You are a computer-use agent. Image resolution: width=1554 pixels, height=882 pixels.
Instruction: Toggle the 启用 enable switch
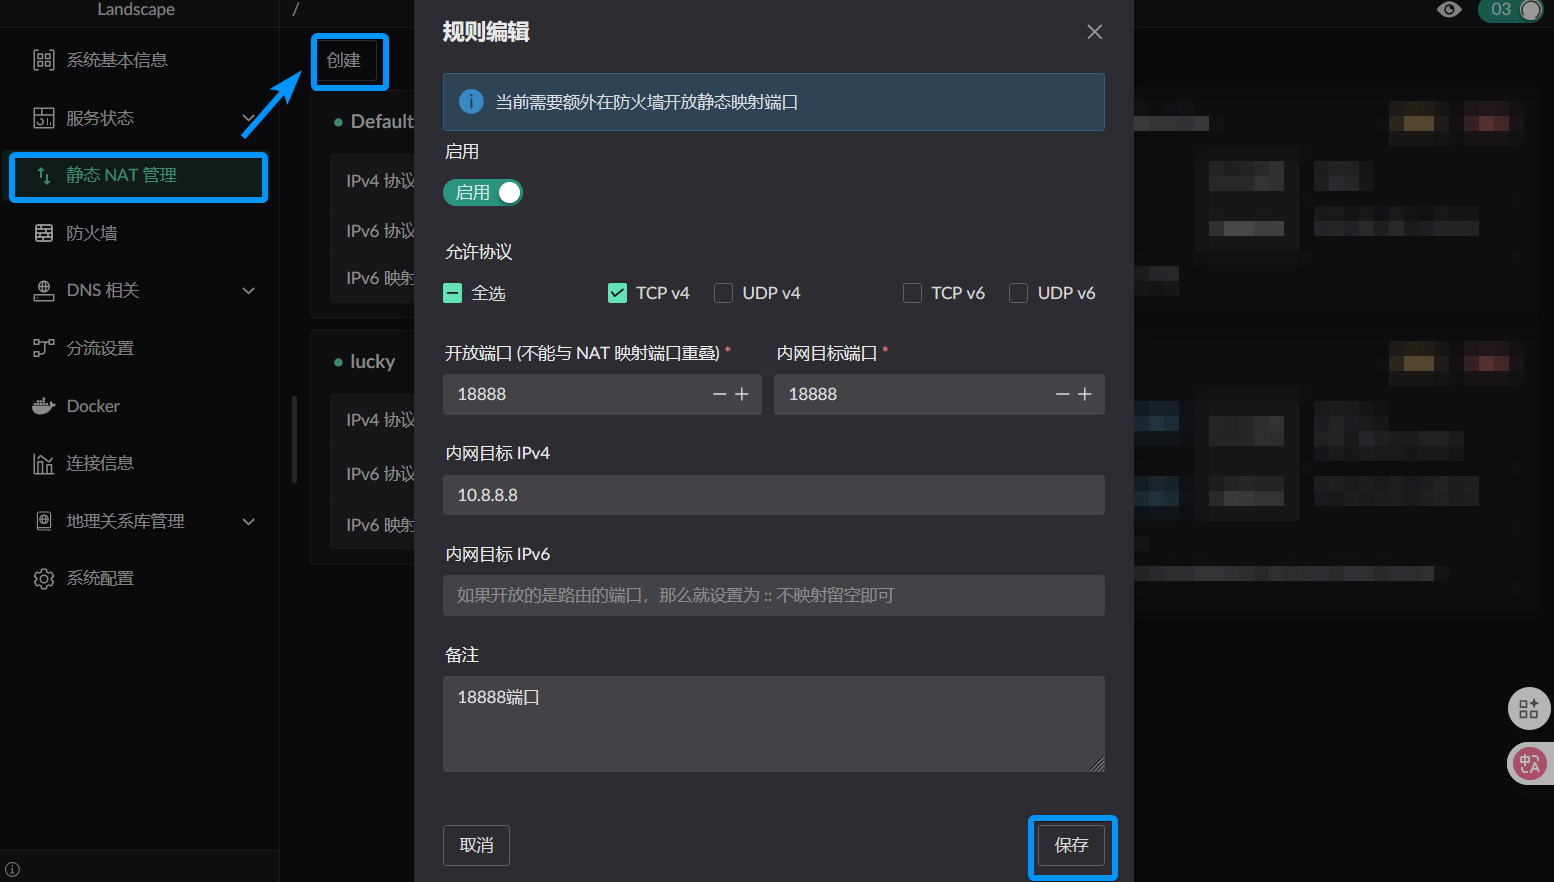pos(483,193)
